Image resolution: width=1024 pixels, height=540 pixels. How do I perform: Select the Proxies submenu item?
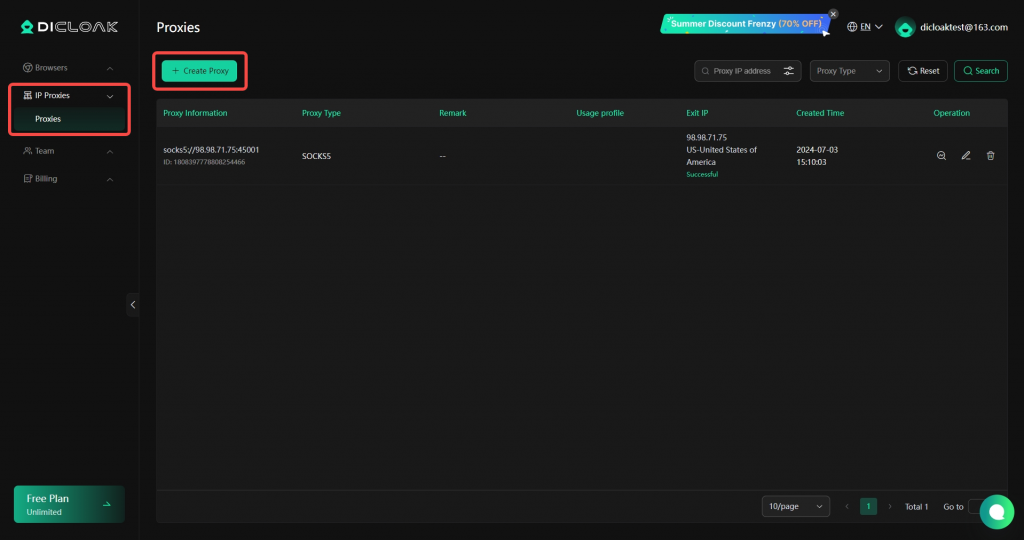pyautogui.click(x=69, y=119)
